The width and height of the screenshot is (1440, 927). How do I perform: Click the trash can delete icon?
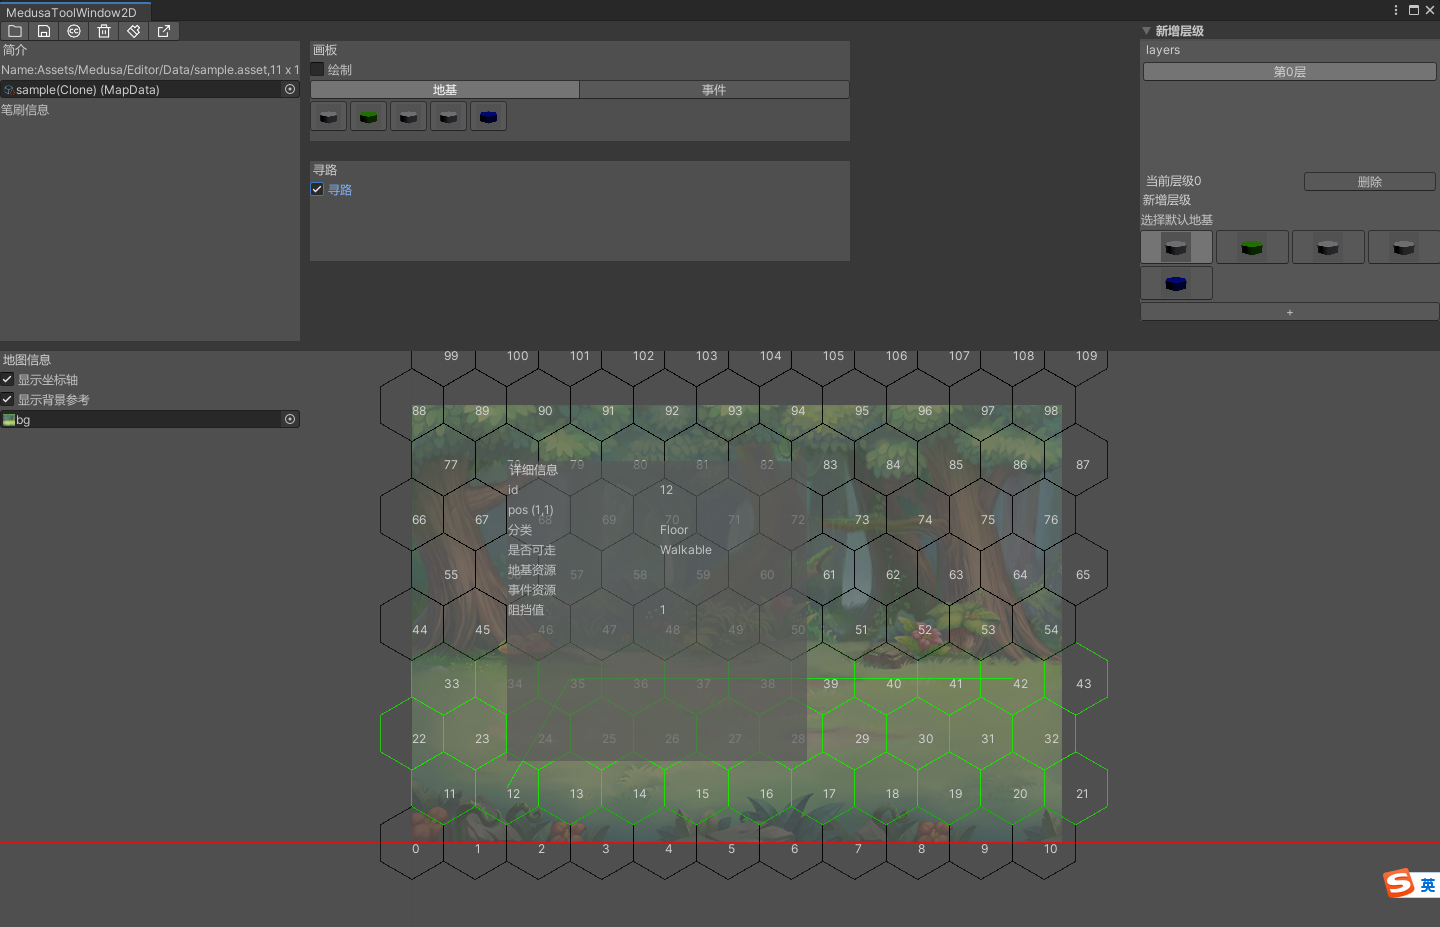pyautogui.click(x=104, y=31)
